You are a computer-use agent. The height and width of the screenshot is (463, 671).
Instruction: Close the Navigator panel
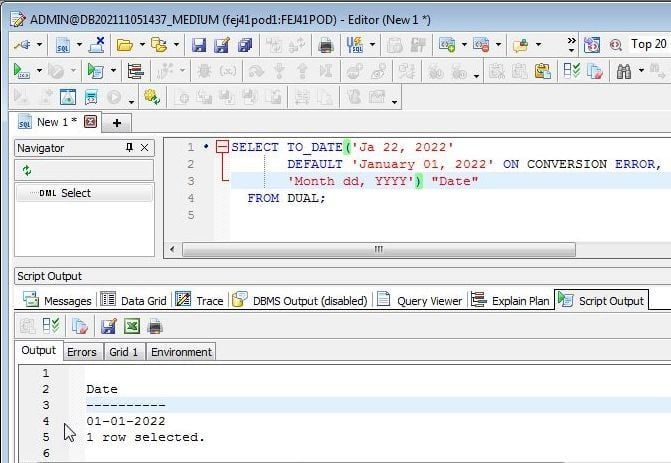(x=145, y=148)
